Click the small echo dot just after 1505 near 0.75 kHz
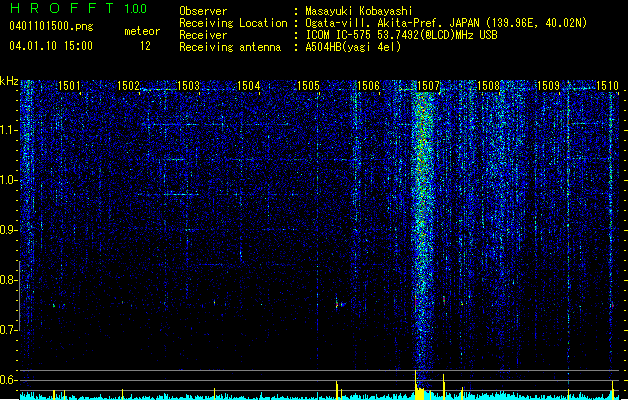629x400 pixels. point(337,305)
